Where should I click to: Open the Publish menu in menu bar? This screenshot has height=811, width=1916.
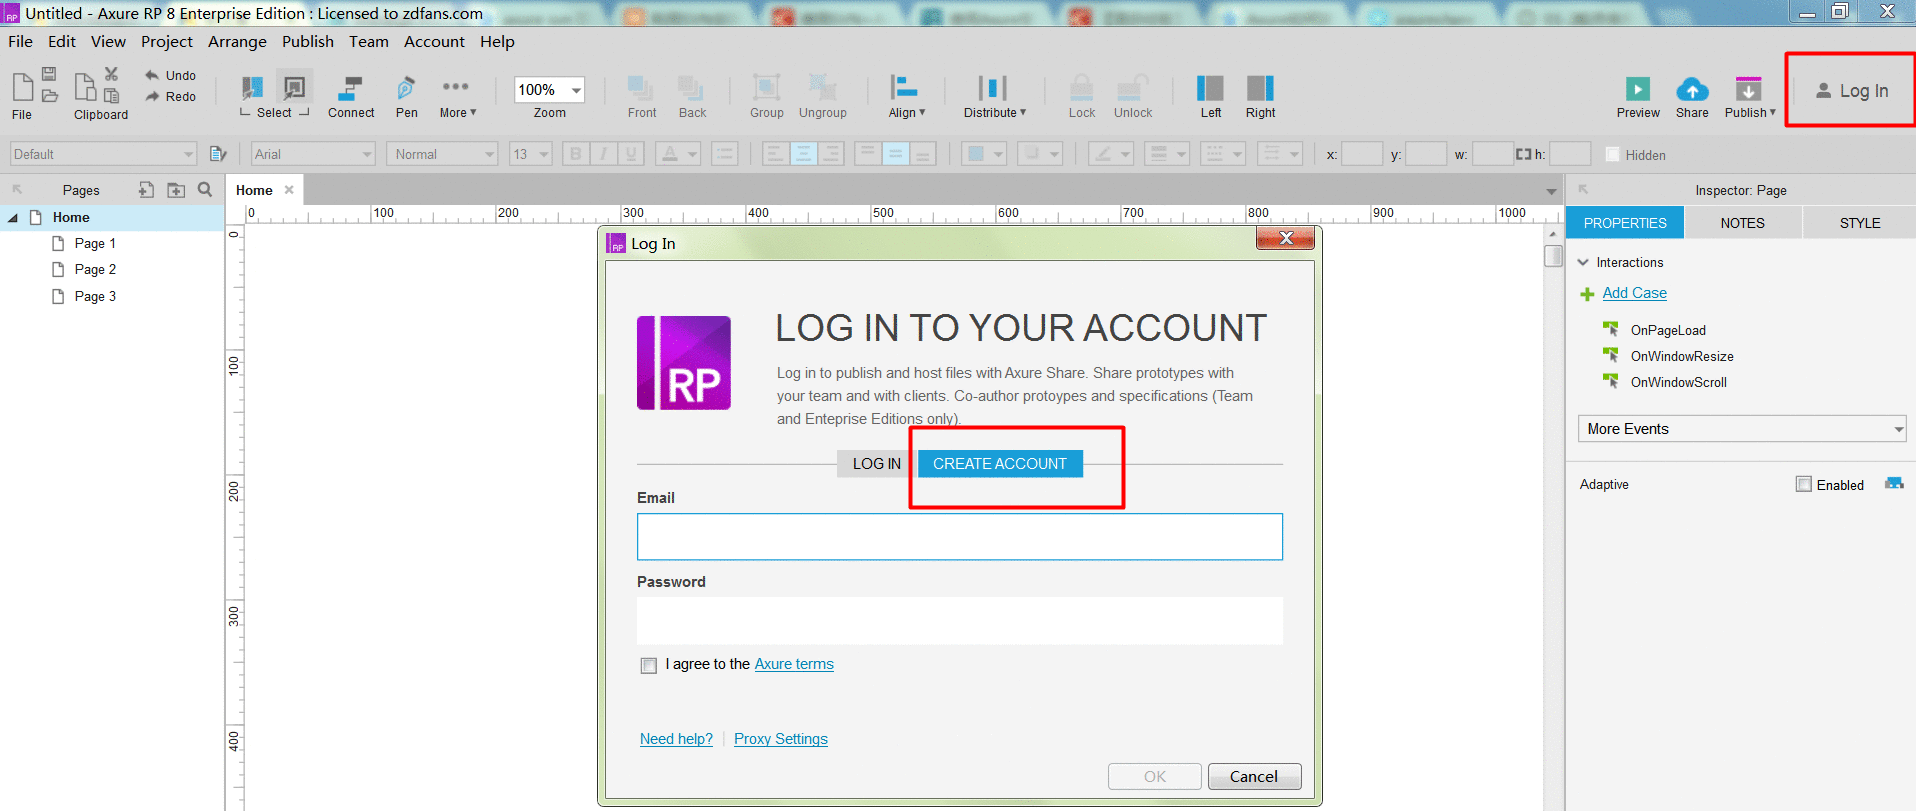click(x=308, y=42)
